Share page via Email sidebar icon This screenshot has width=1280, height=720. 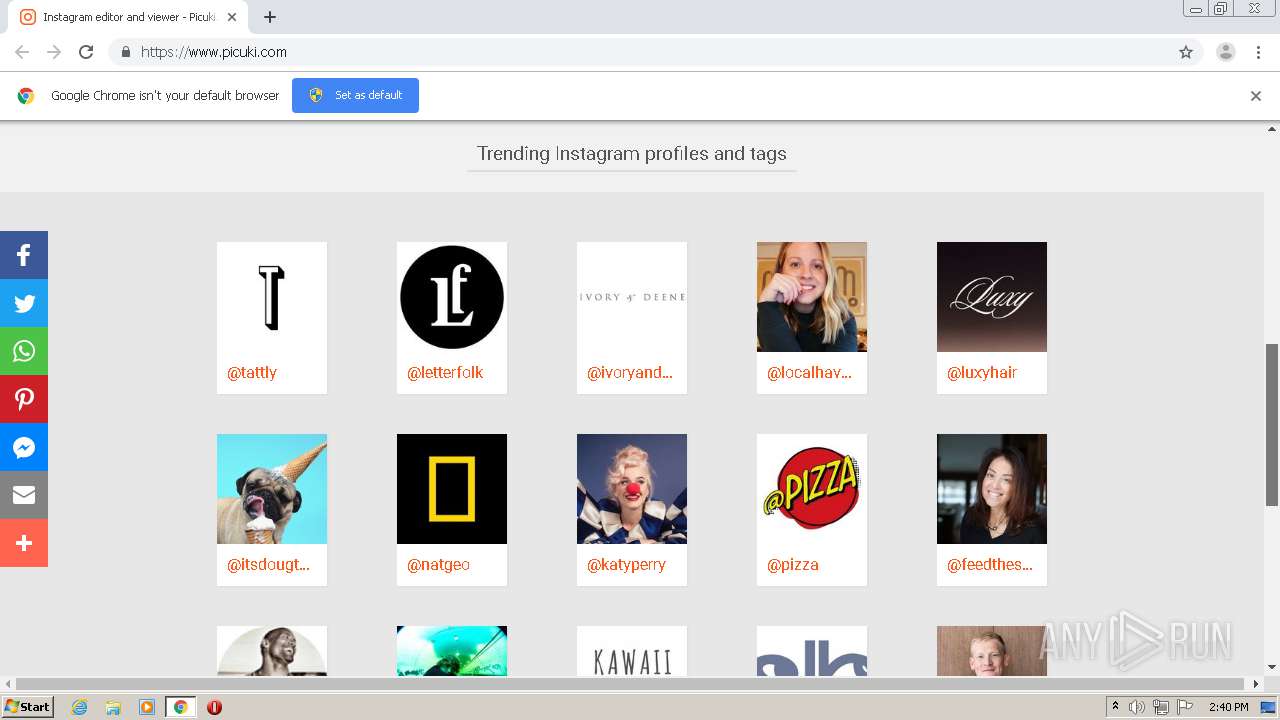click(x=24, y=495)
